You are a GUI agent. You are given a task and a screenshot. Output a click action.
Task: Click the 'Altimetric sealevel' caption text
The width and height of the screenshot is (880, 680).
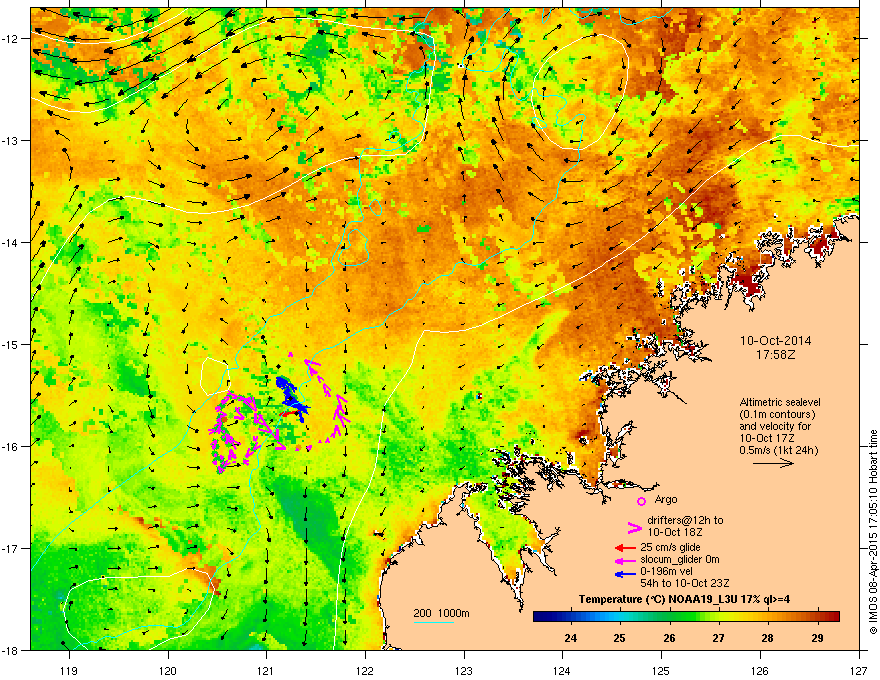780,402
